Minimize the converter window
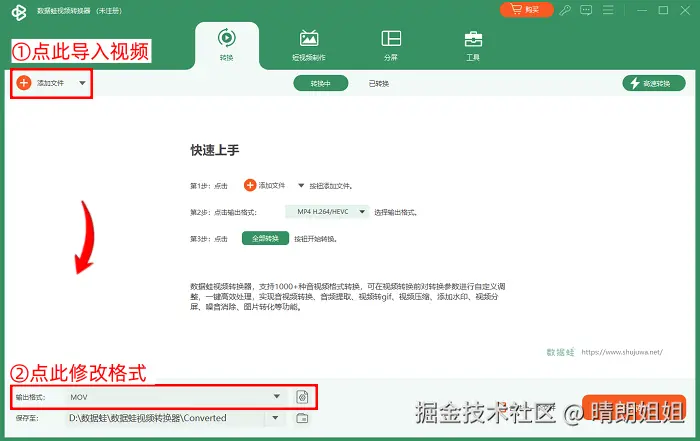 click(x=642, y=10)
